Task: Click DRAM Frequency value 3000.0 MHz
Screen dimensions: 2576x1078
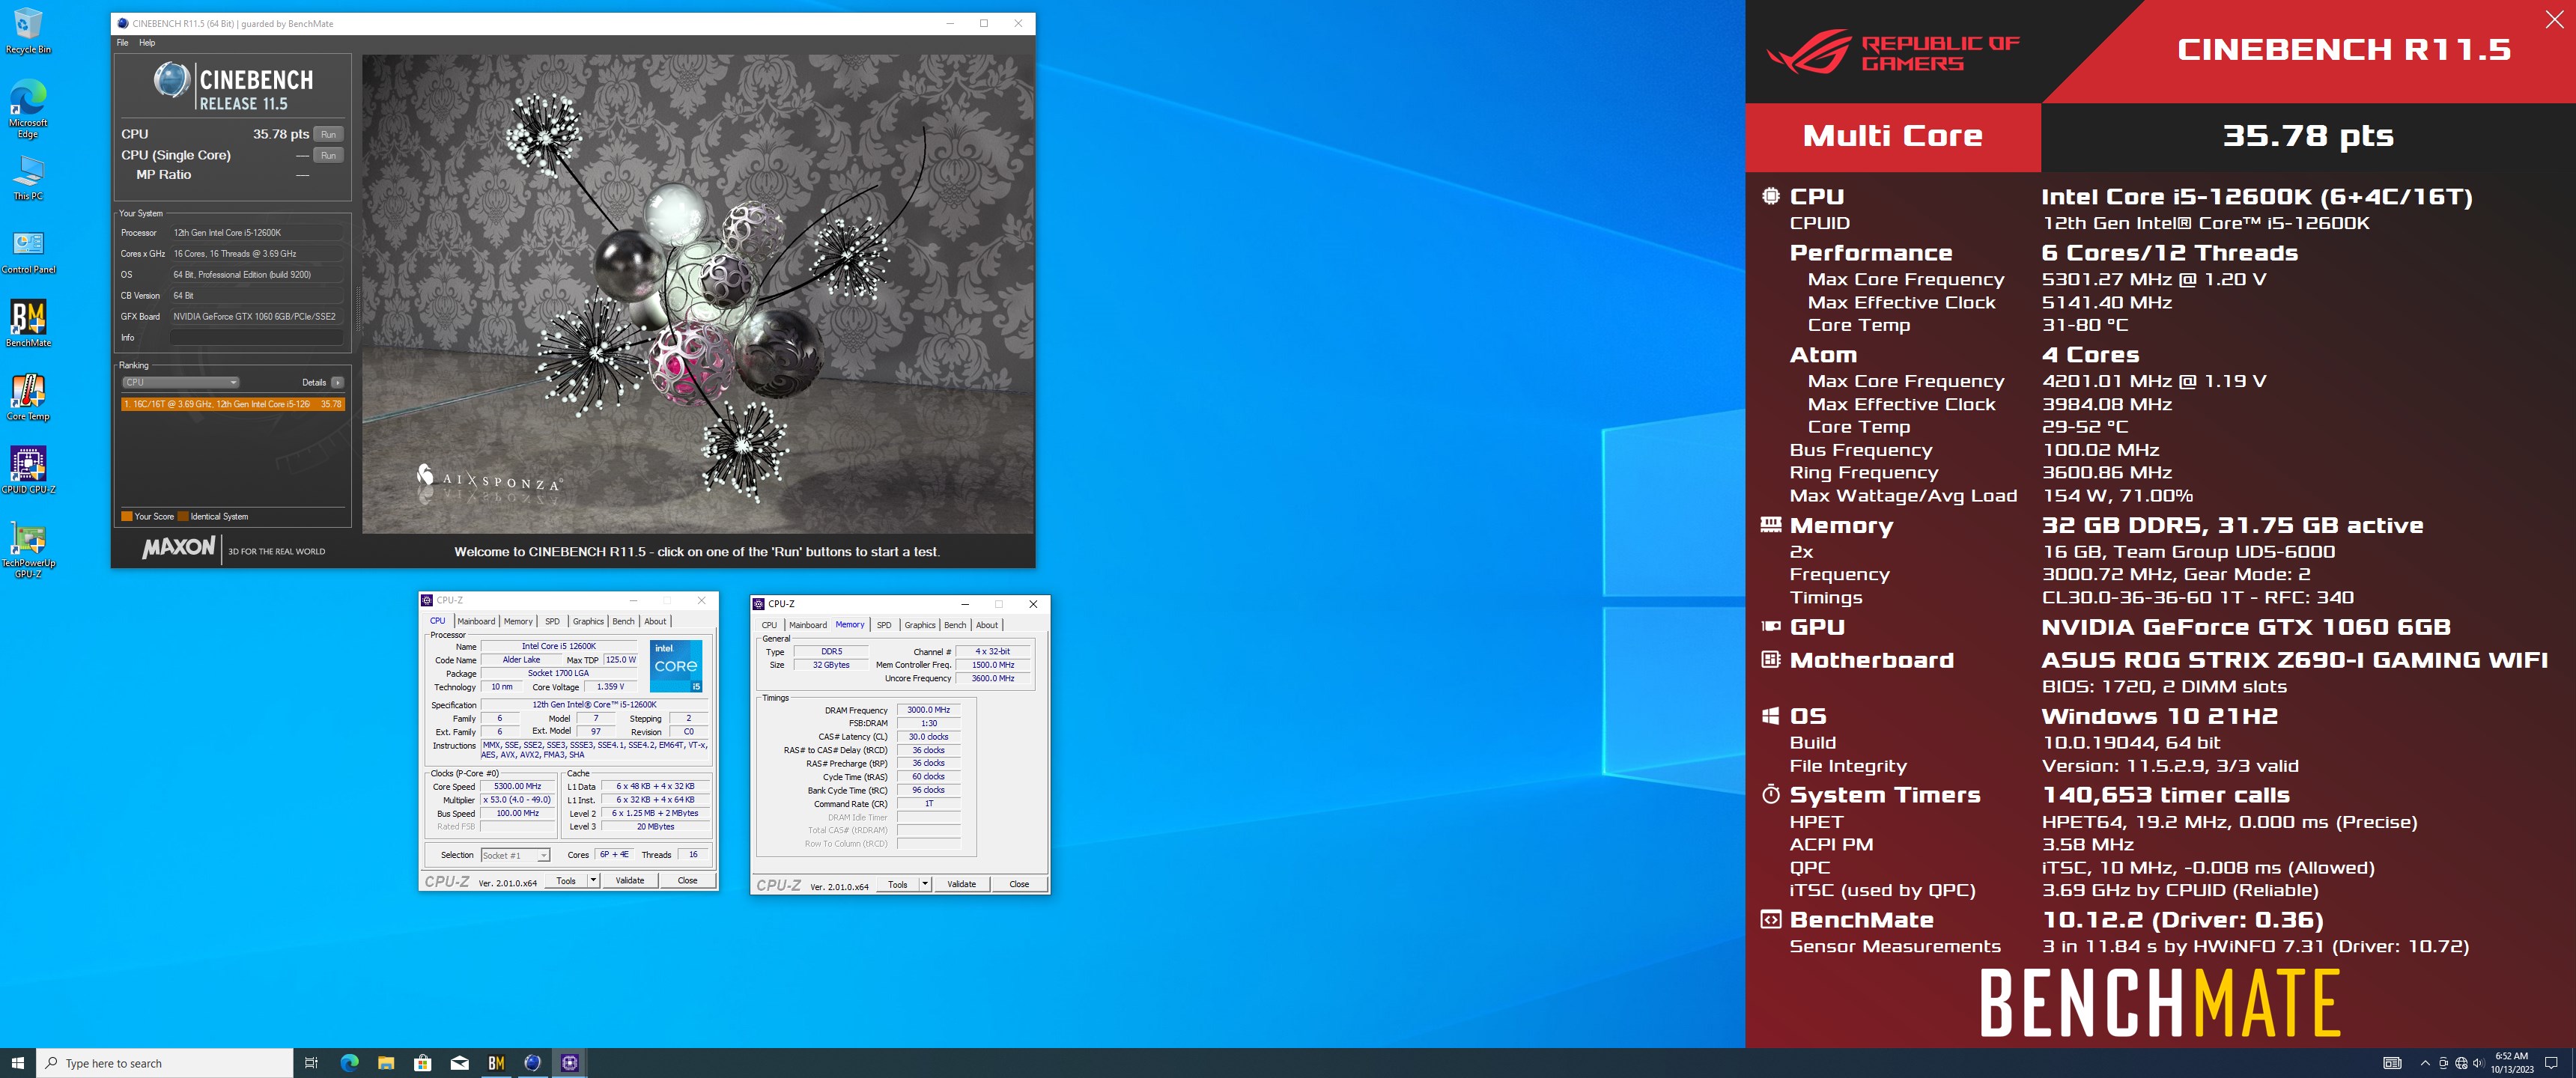Action: tap(928, 710)
